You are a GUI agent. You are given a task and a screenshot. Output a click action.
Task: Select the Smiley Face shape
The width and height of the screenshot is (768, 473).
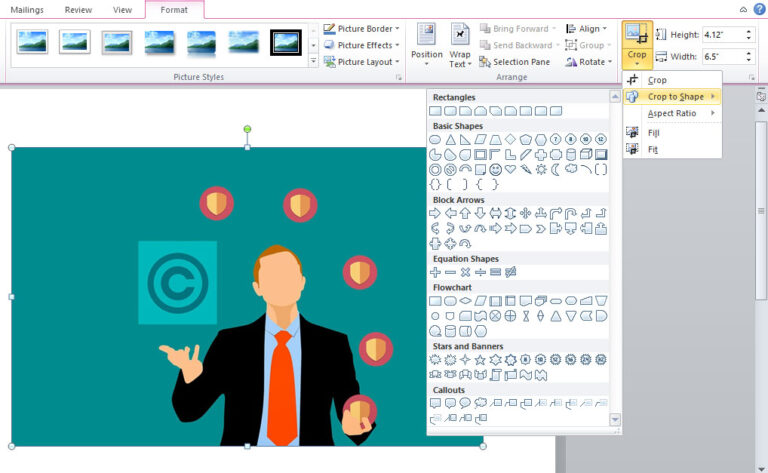pyautogui.click(x=495, y=169)
